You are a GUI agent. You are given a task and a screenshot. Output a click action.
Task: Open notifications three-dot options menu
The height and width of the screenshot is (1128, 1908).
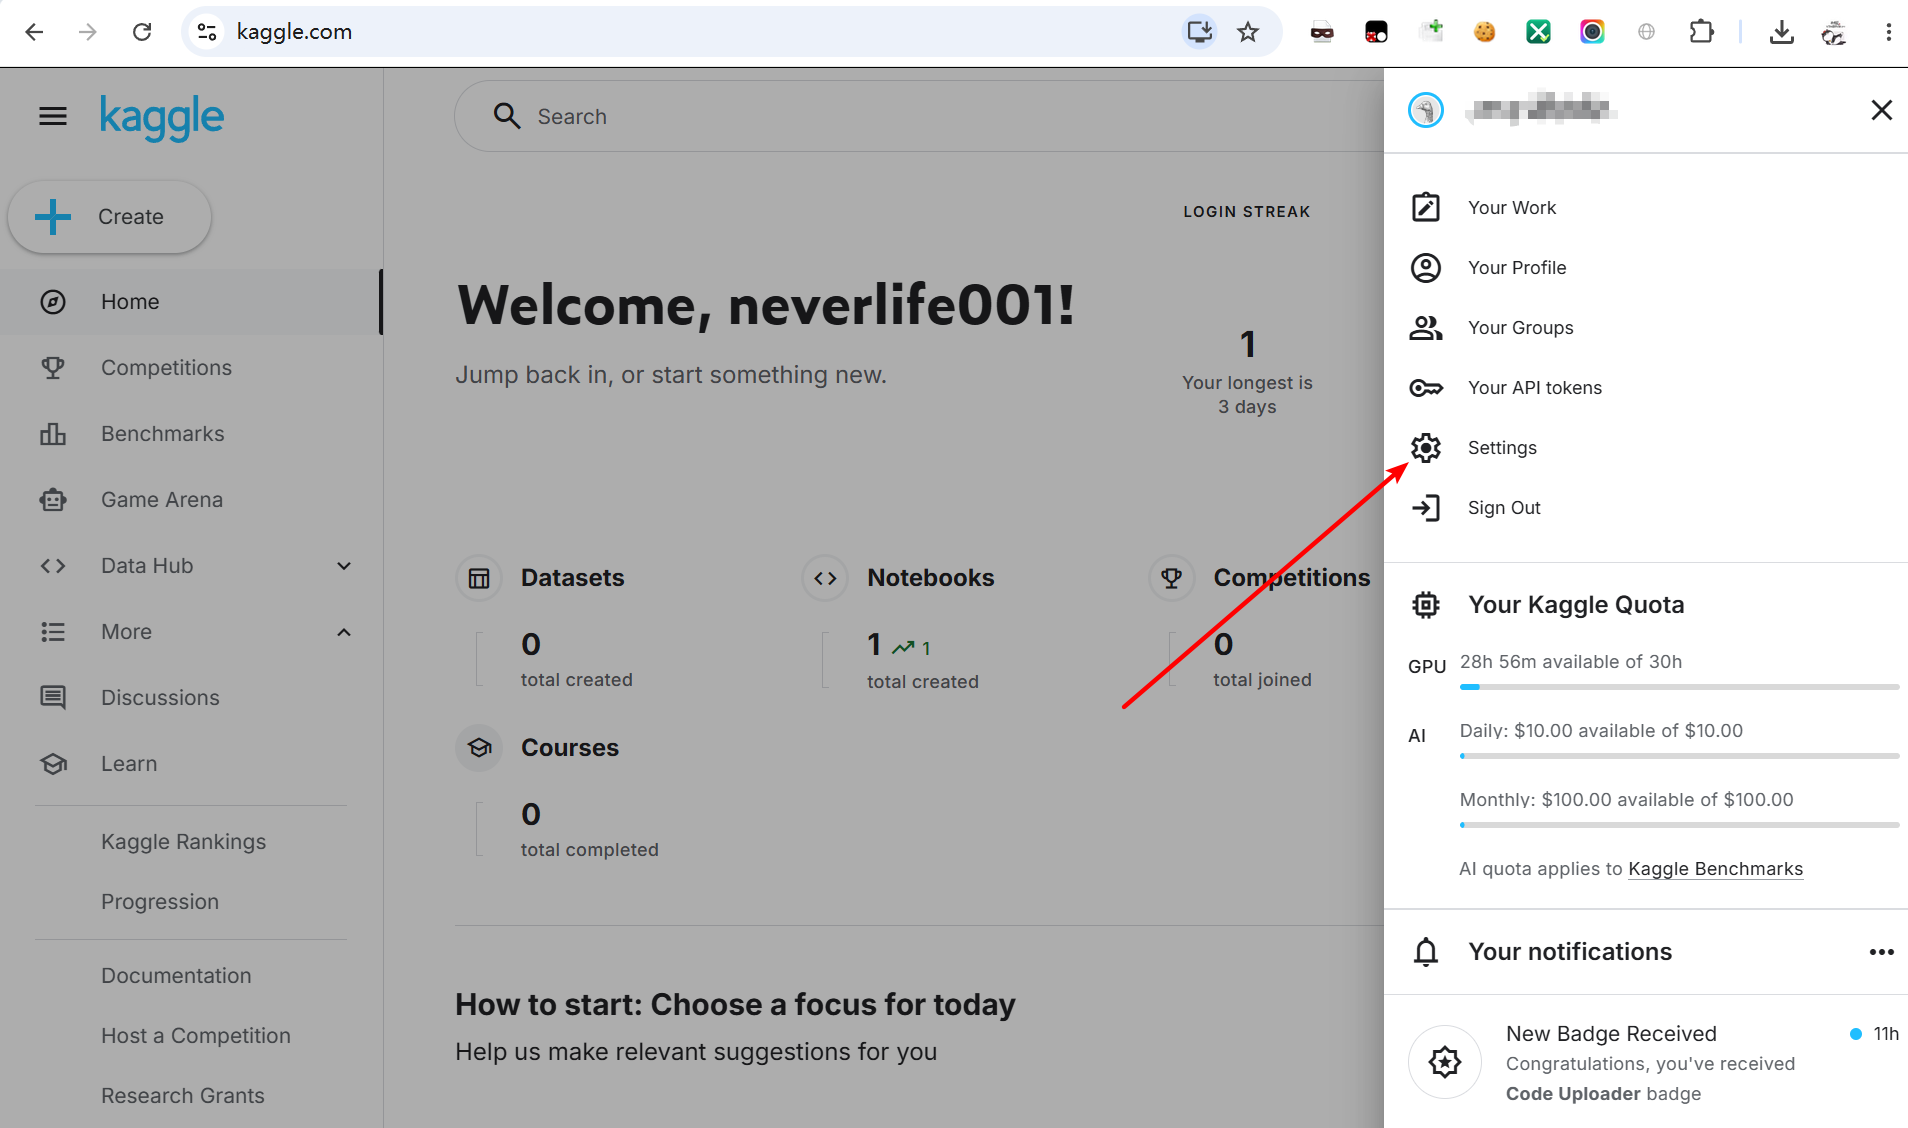[x=1882, y=952]
